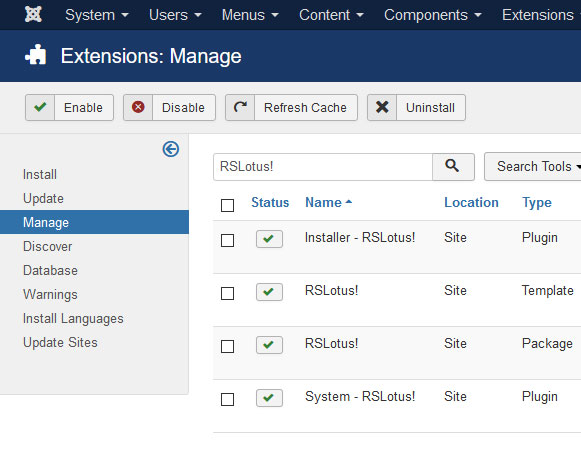Open the System dropdown menu
The width and height of the screenshot is (581, 462).
click(97, 15)
